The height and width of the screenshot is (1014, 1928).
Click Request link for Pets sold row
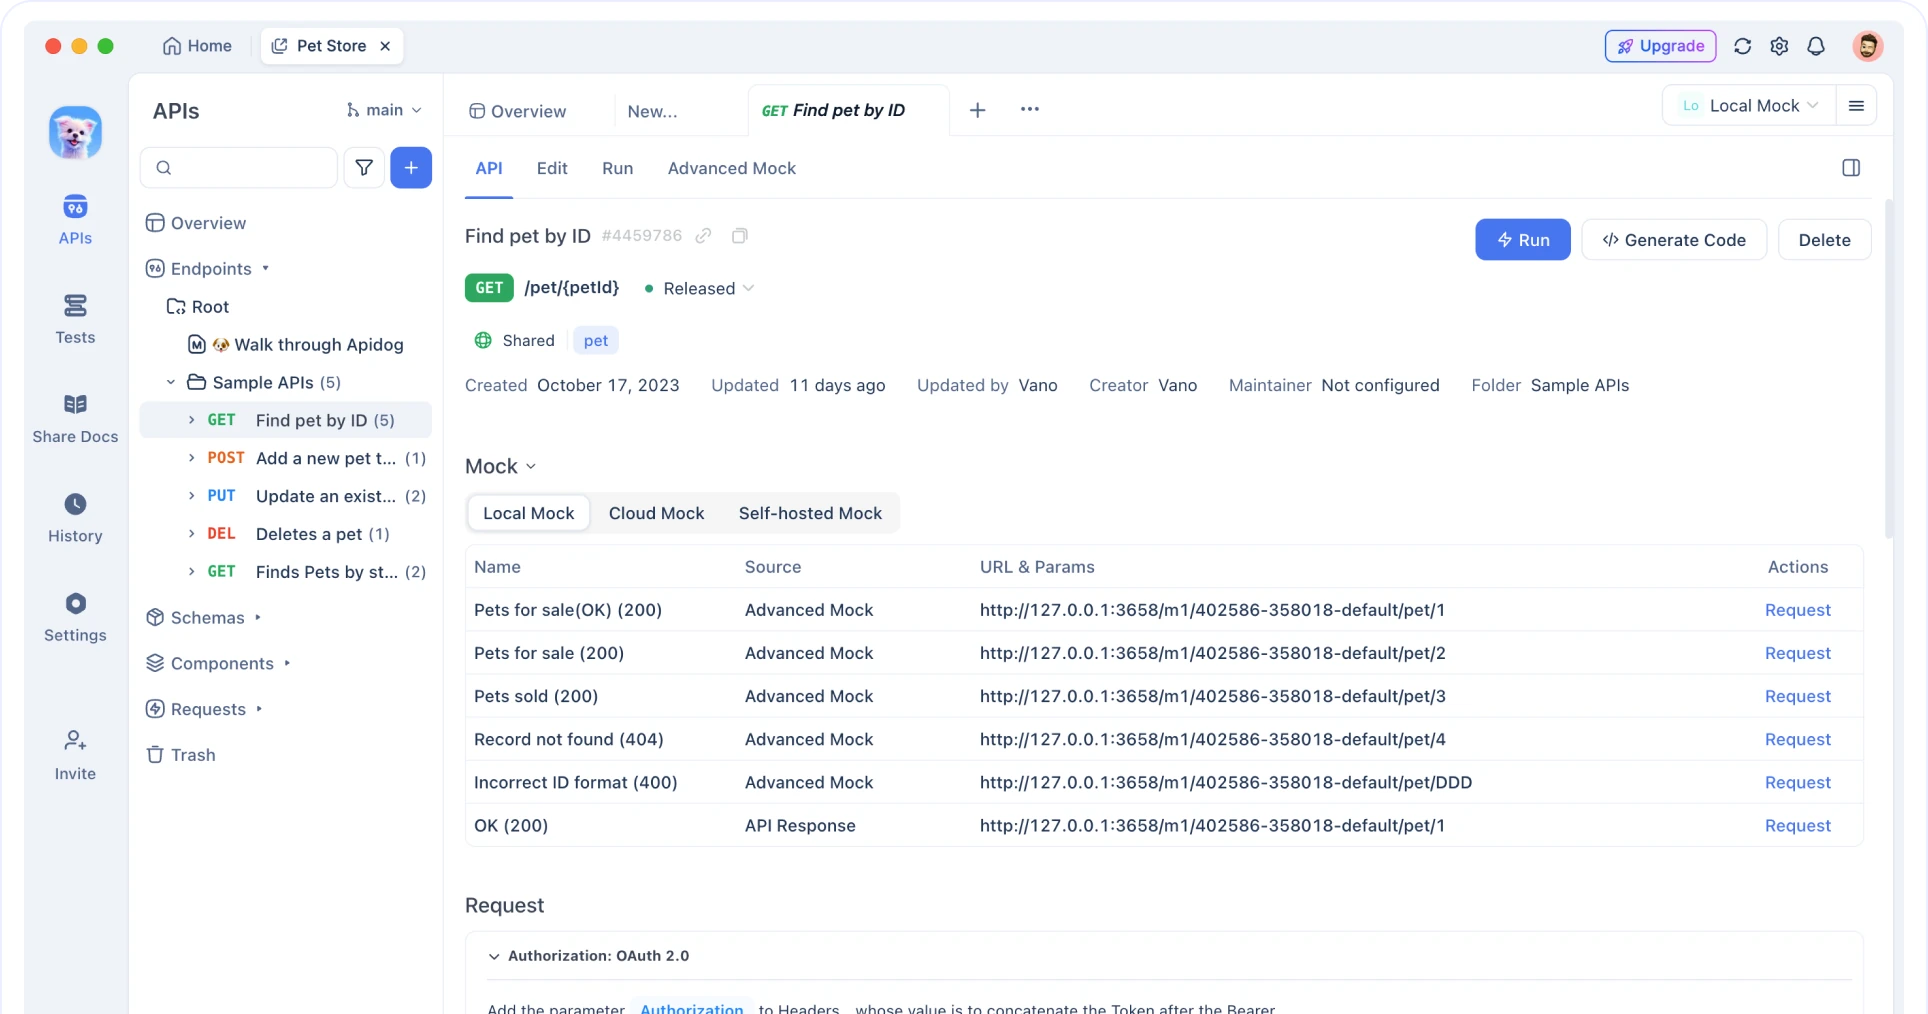1797,696
